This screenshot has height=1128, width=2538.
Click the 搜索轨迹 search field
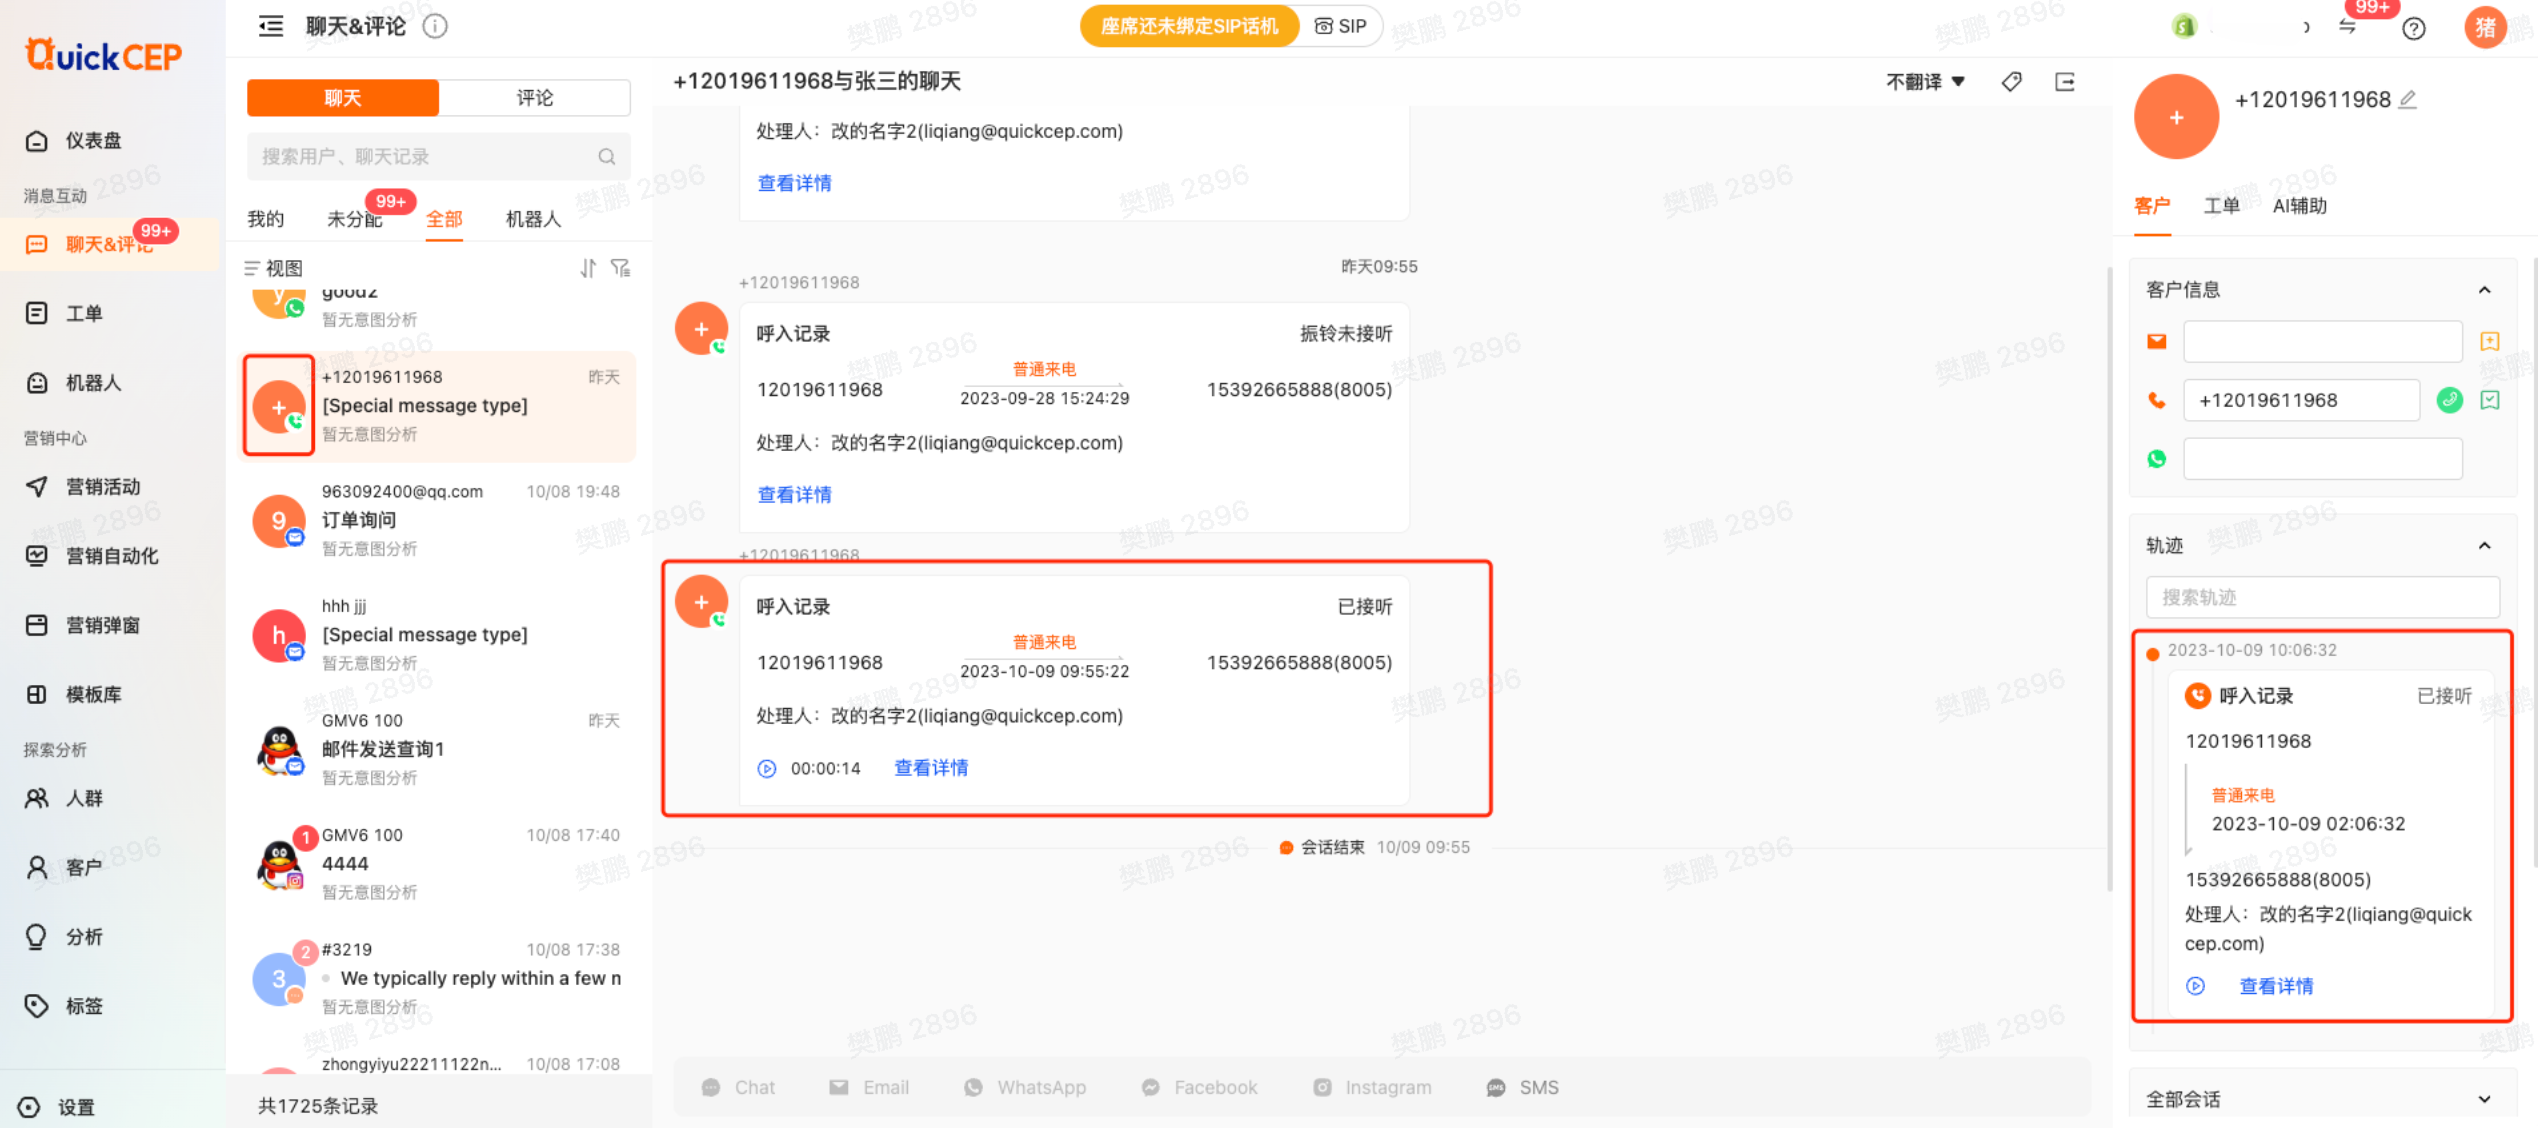(x=2321, y=597)
